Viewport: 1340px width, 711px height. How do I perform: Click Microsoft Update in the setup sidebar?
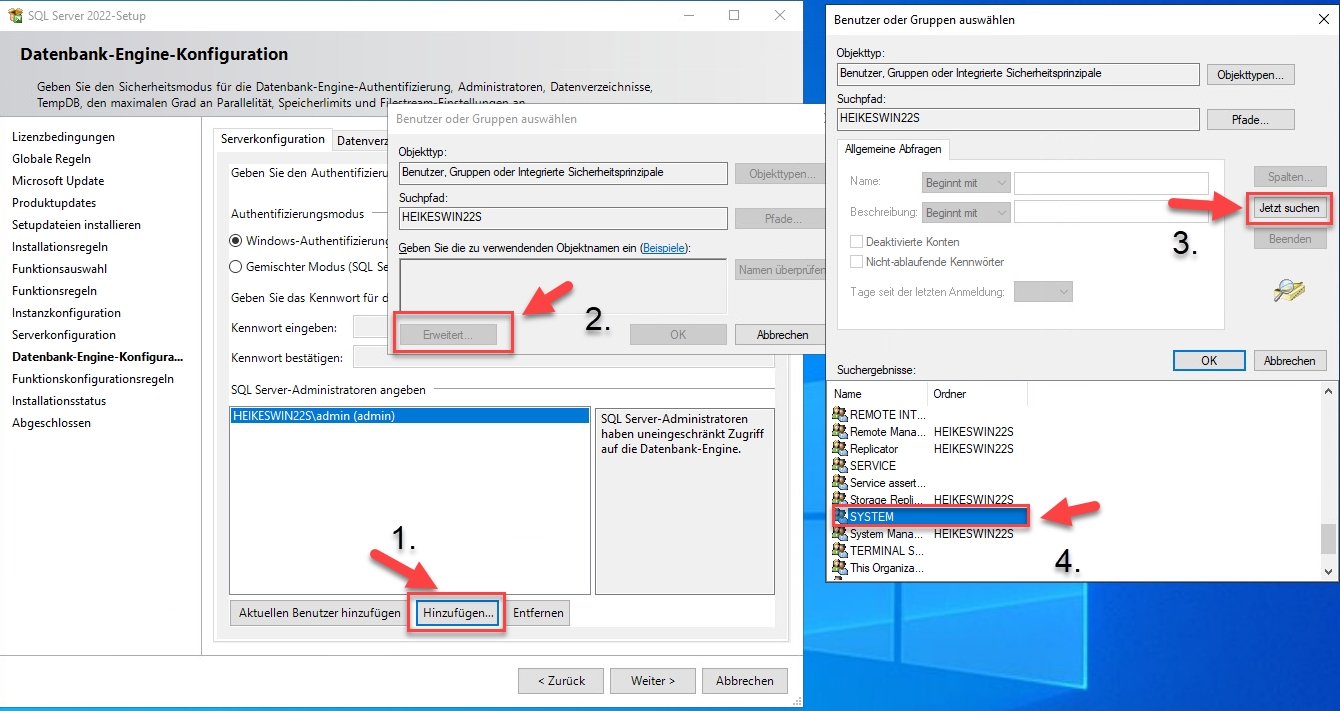58,181
